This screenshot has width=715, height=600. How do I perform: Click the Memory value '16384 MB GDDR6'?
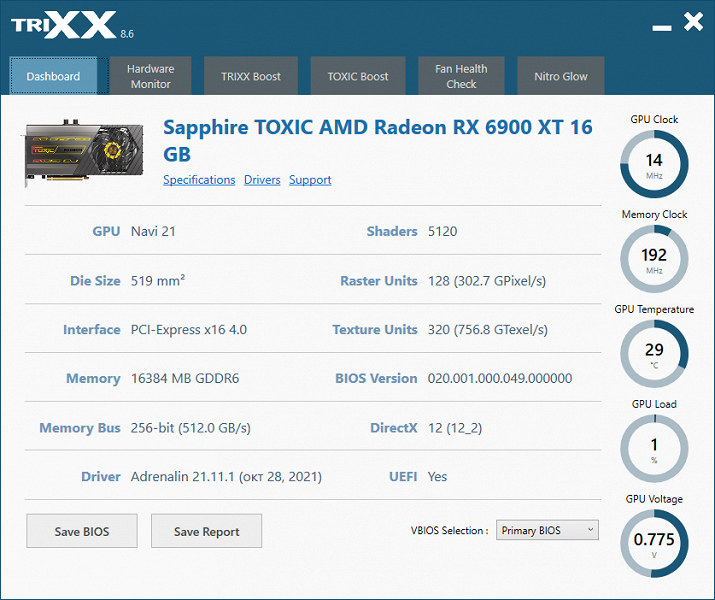(x=185, y=378)
